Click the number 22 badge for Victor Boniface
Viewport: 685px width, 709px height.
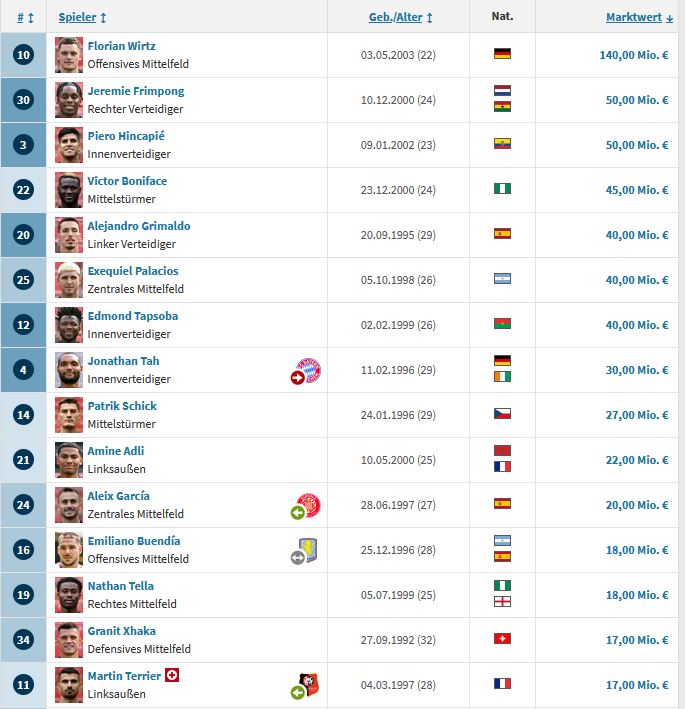[24, 189]
